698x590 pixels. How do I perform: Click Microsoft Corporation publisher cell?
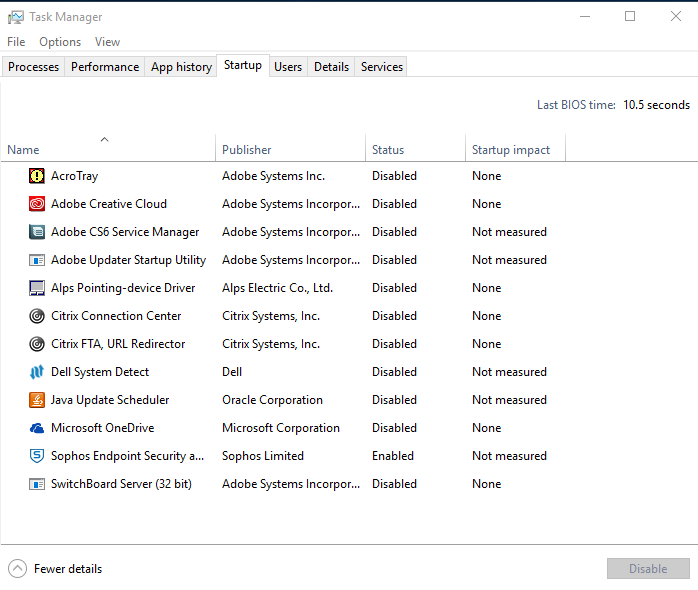click(x=280, y=428)
